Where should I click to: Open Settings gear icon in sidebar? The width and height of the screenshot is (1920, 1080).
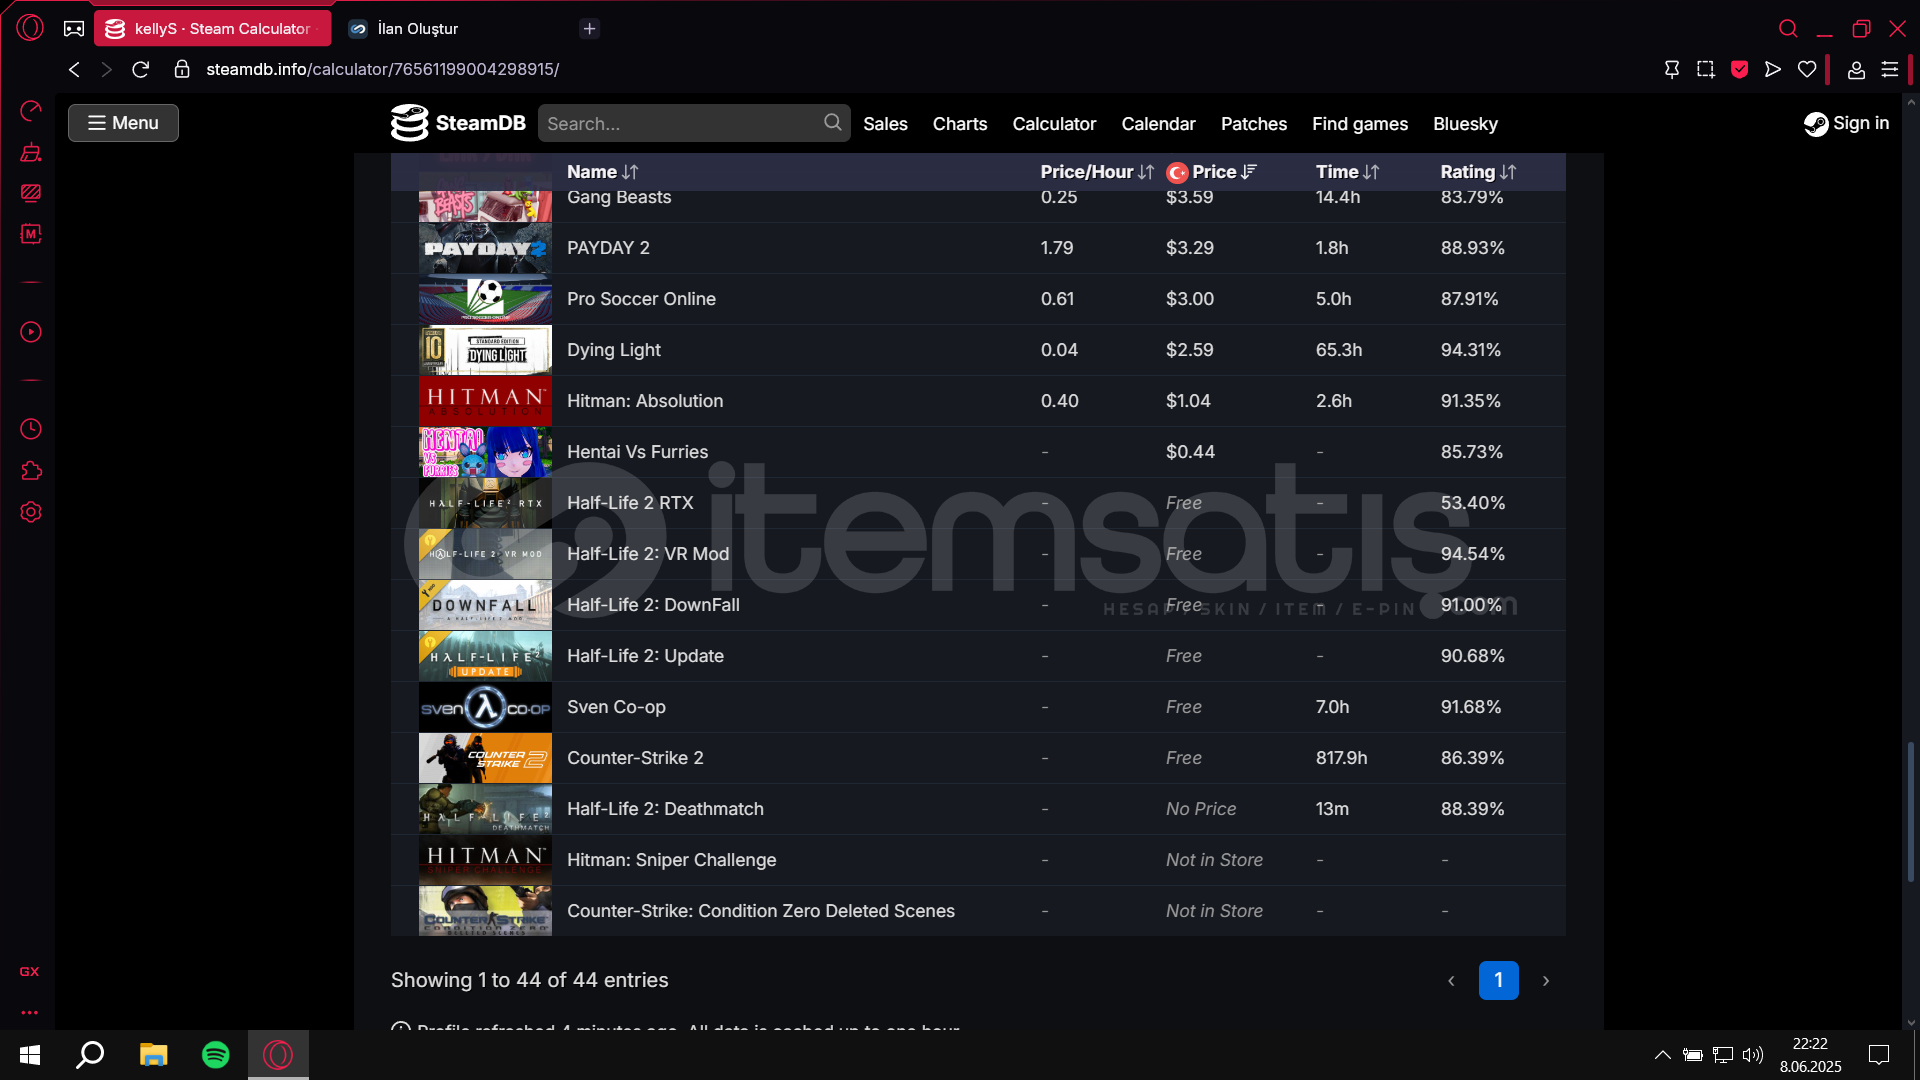(x=31, y=512)
